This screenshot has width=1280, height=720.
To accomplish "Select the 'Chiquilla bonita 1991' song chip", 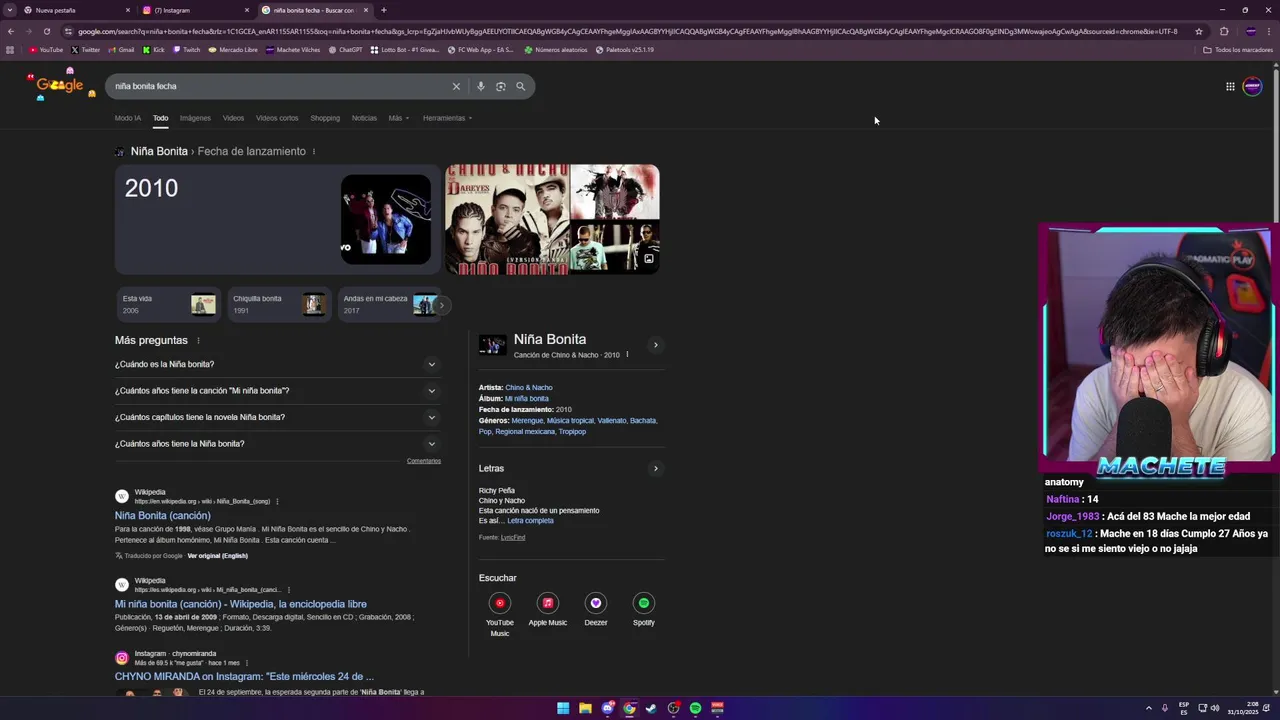I will tap(278, 304).
